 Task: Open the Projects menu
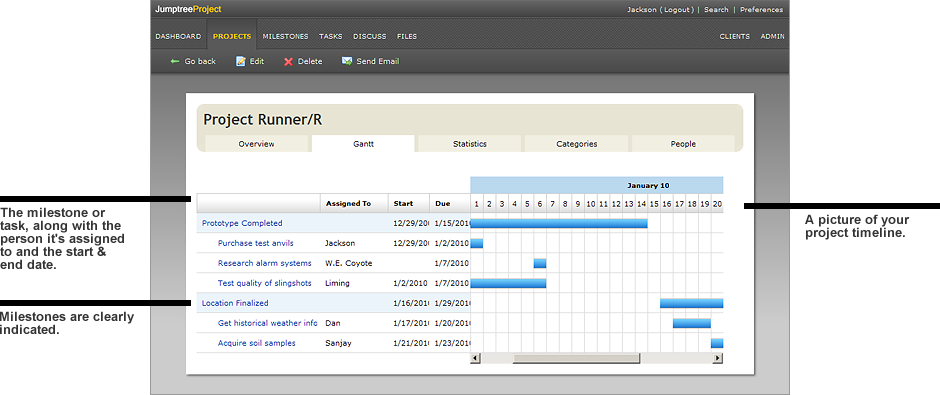tap(232, 37)
